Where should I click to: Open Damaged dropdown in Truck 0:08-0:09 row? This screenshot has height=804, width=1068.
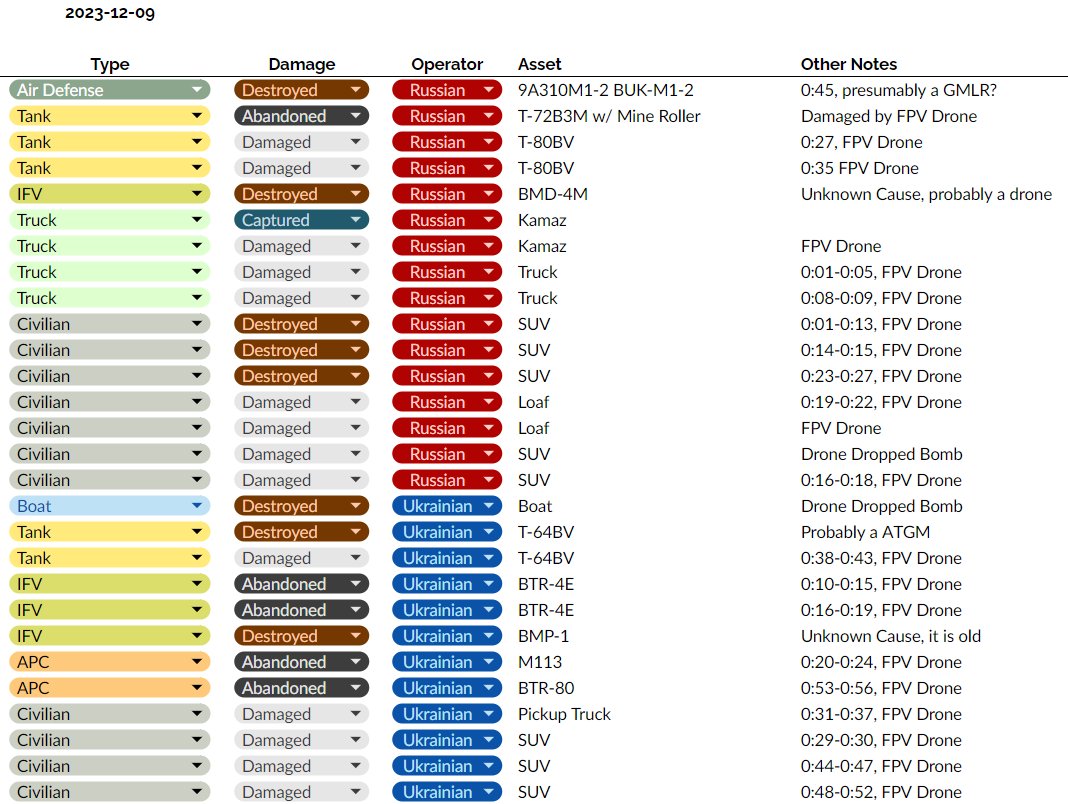[301, 298]
